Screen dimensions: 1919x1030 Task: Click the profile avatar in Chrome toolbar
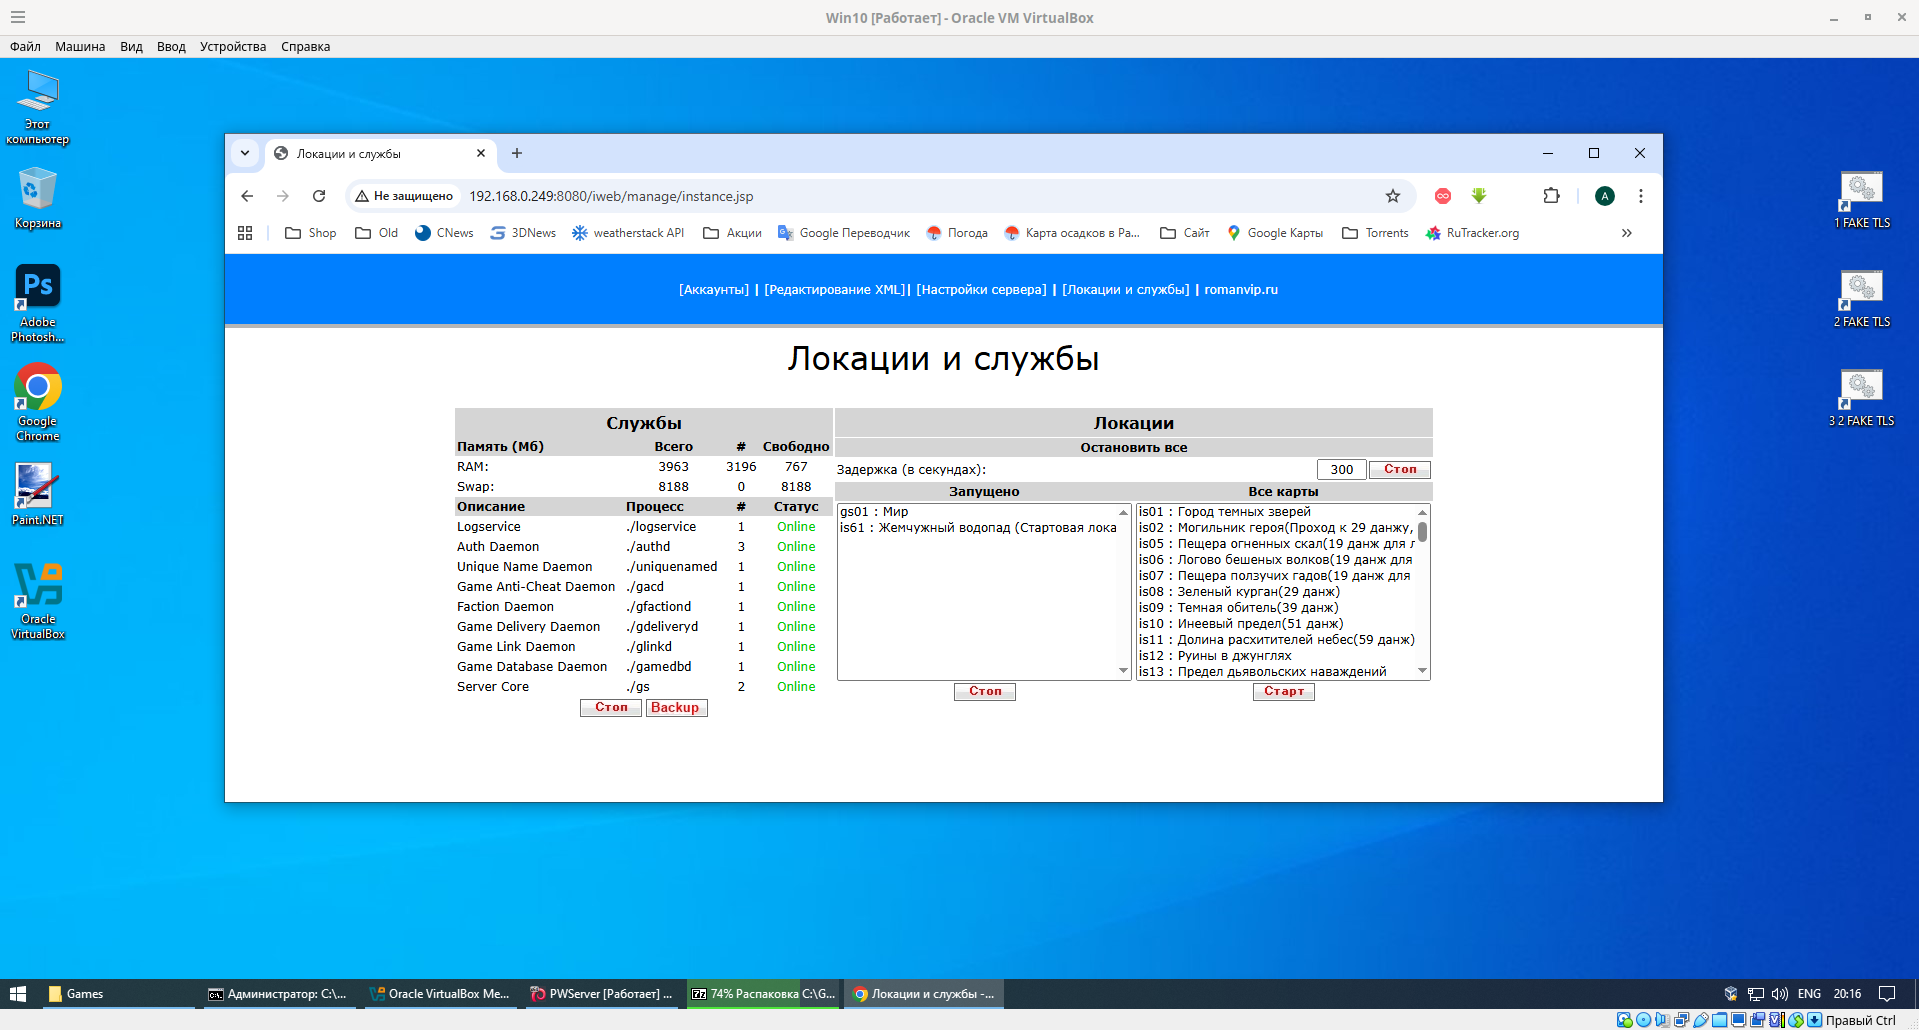pos(1604,196)
